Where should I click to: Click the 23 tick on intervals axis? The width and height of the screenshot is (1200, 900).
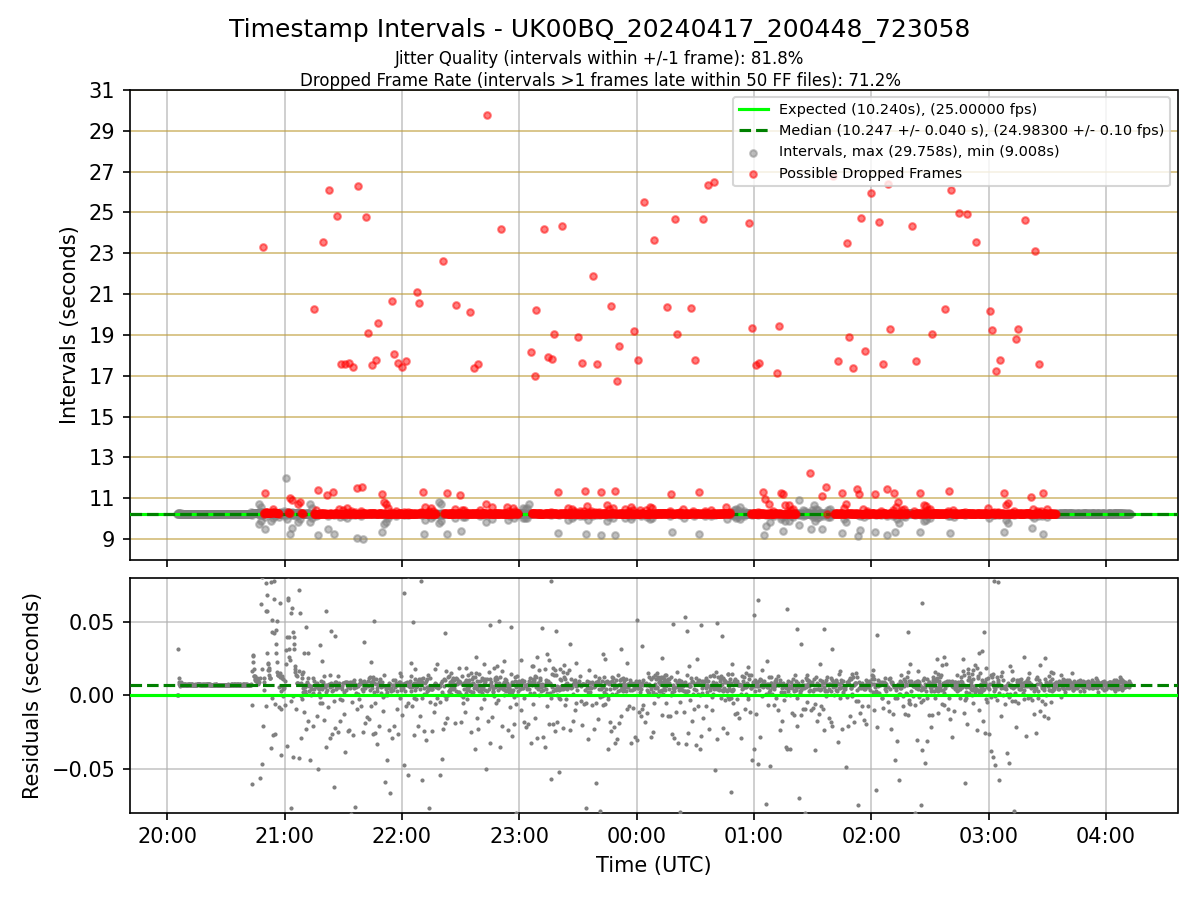[102, 254]
